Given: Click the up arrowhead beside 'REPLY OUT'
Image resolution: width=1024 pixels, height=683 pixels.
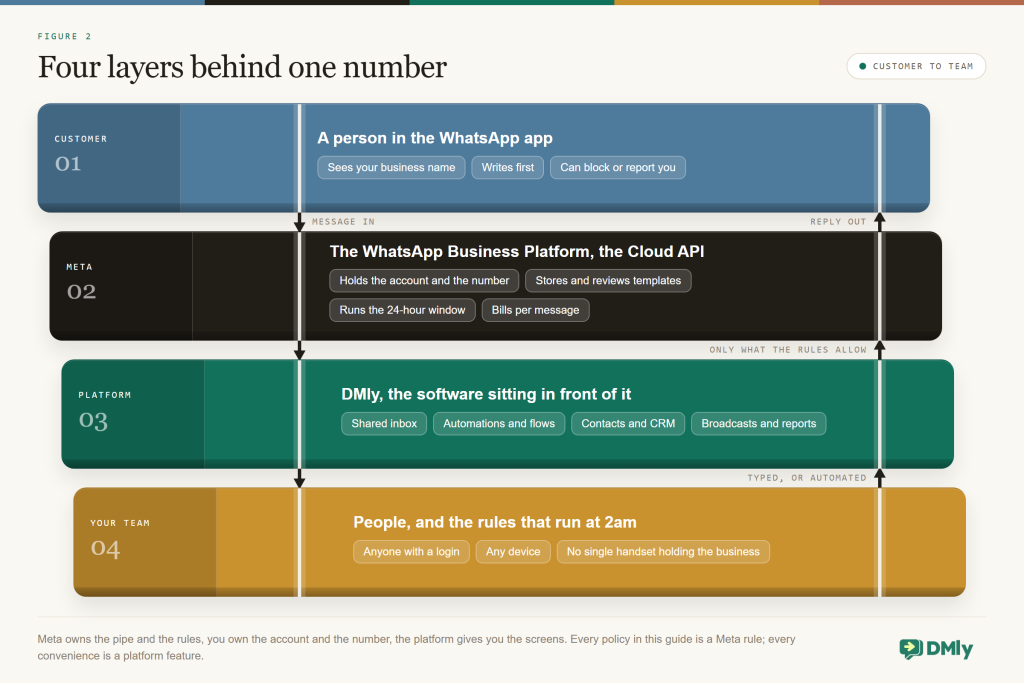Looking at the screenshot, I should (880, 218).
